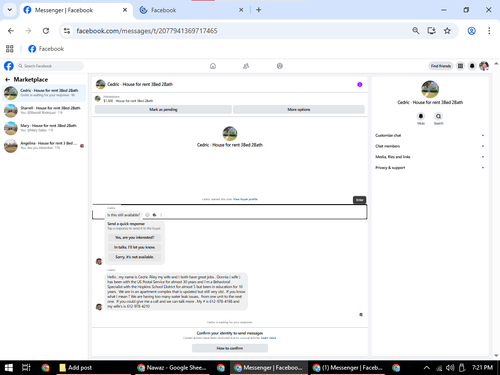Switch to Nawaz - Google Sheets taskbar window
Viewport: 500px width, 375px height.
(172, 368)
